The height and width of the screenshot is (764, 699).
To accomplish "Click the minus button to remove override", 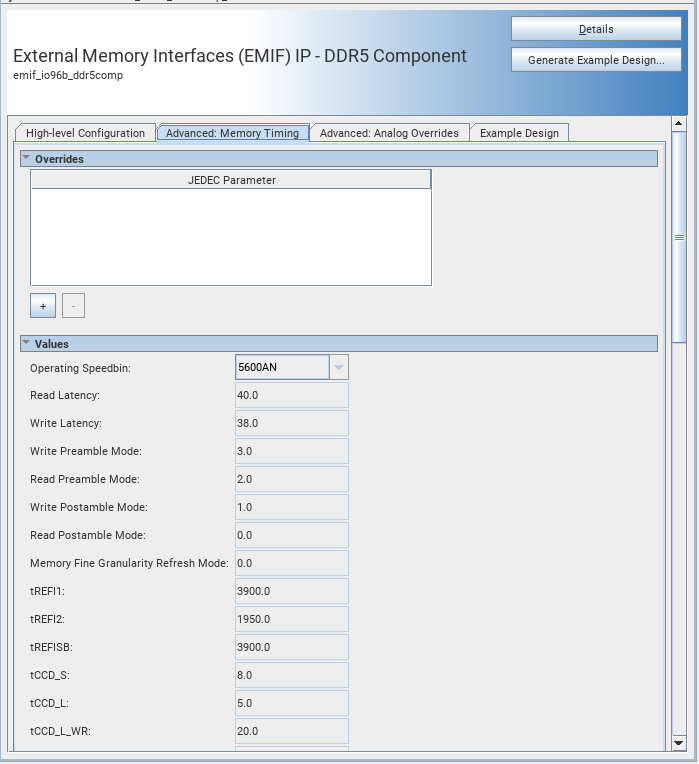I will tap(73, 306).
